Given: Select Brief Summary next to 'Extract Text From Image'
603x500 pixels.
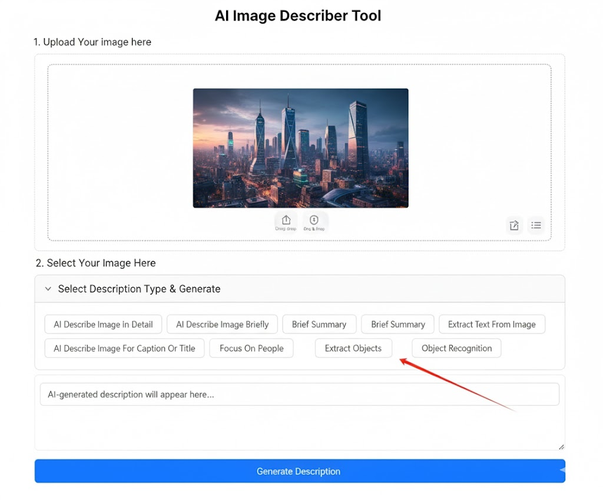Looking at the screenshot, I should point(398,324).
